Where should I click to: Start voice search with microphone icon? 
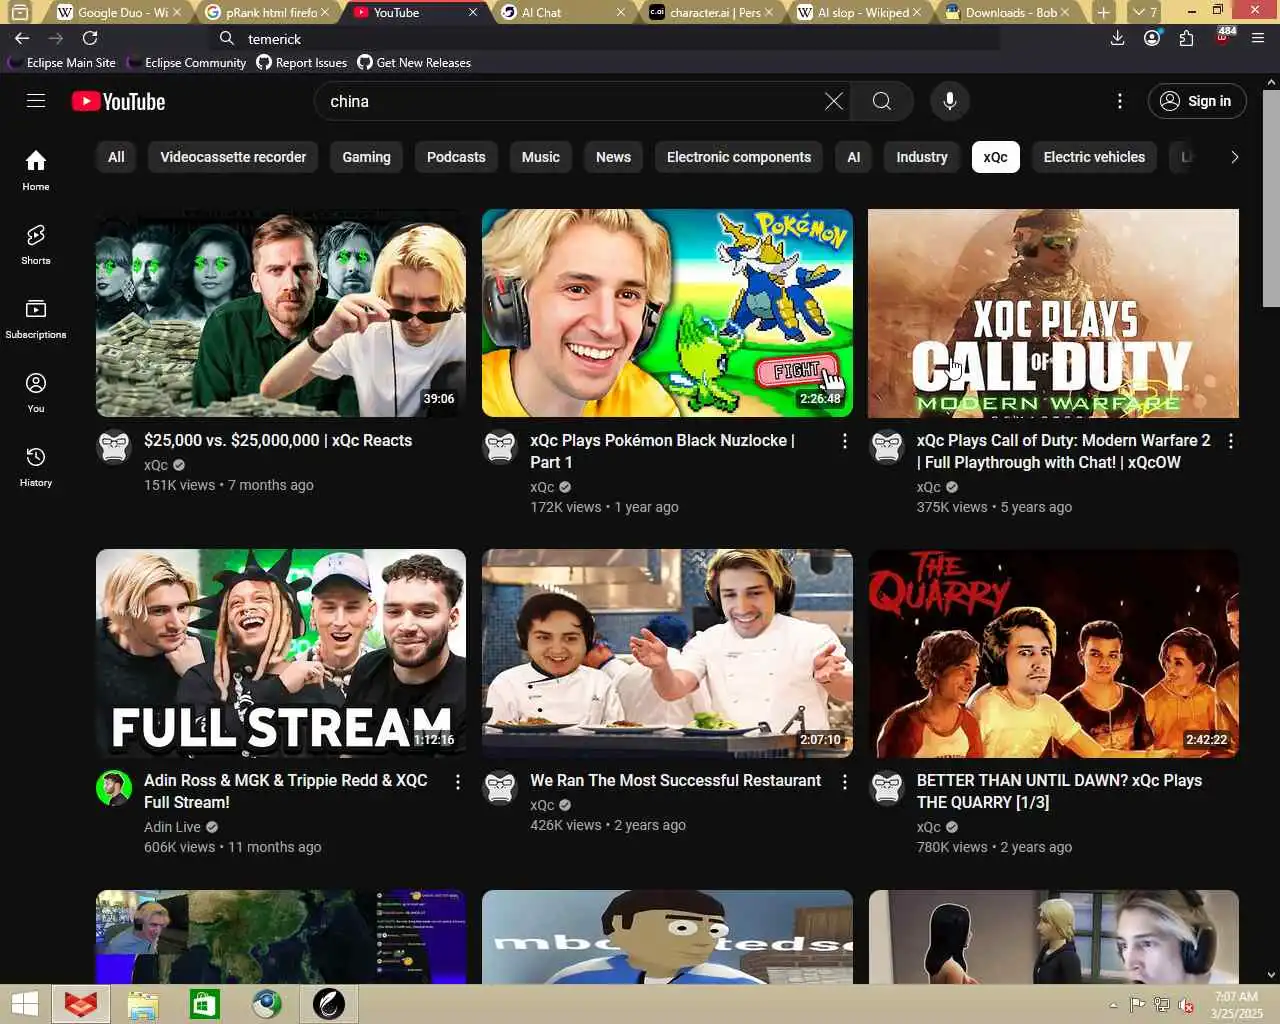tap(950, 101)
